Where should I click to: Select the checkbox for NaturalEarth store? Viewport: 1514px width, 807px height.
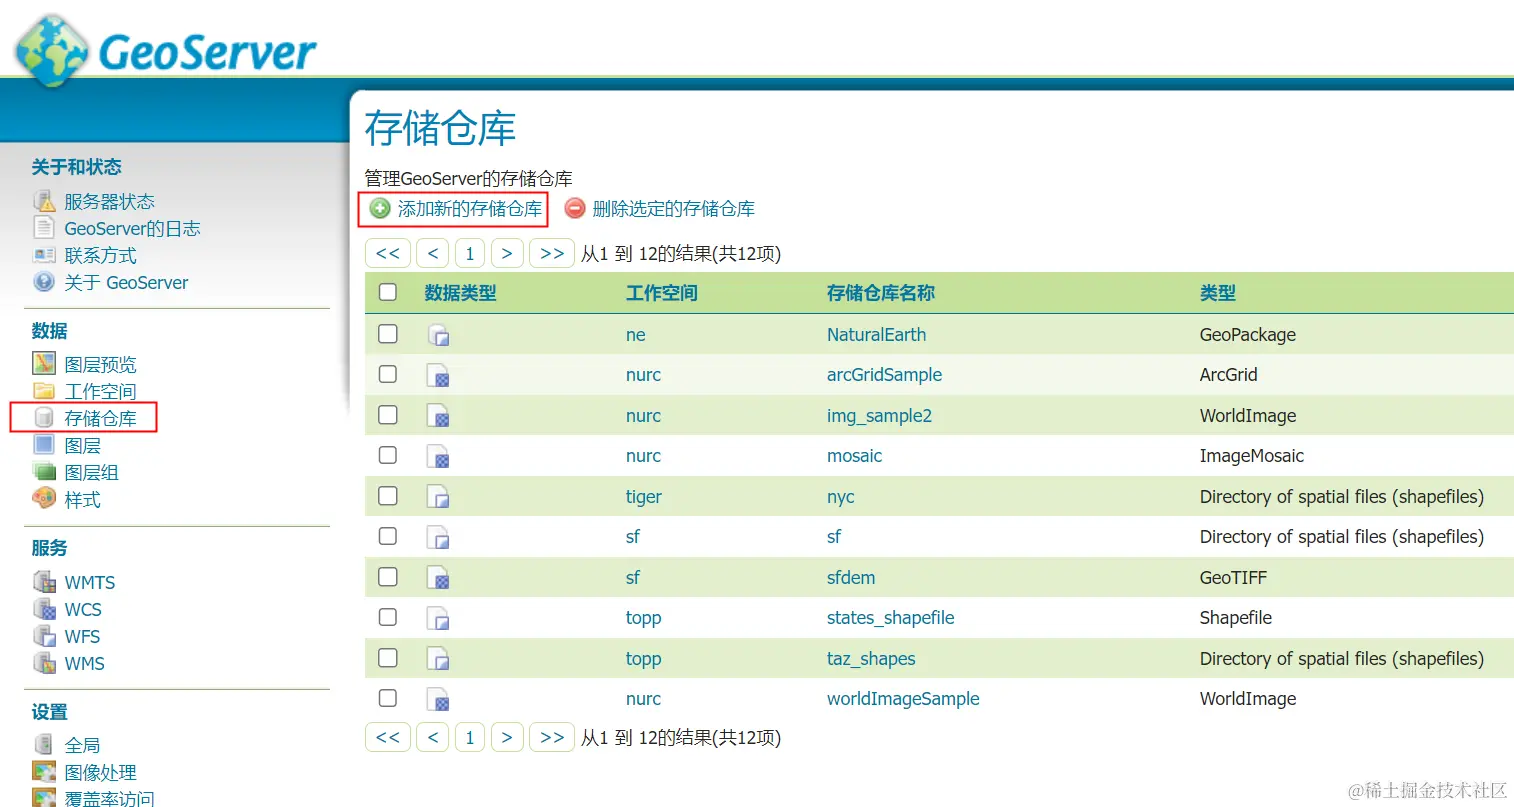point(388,334)
